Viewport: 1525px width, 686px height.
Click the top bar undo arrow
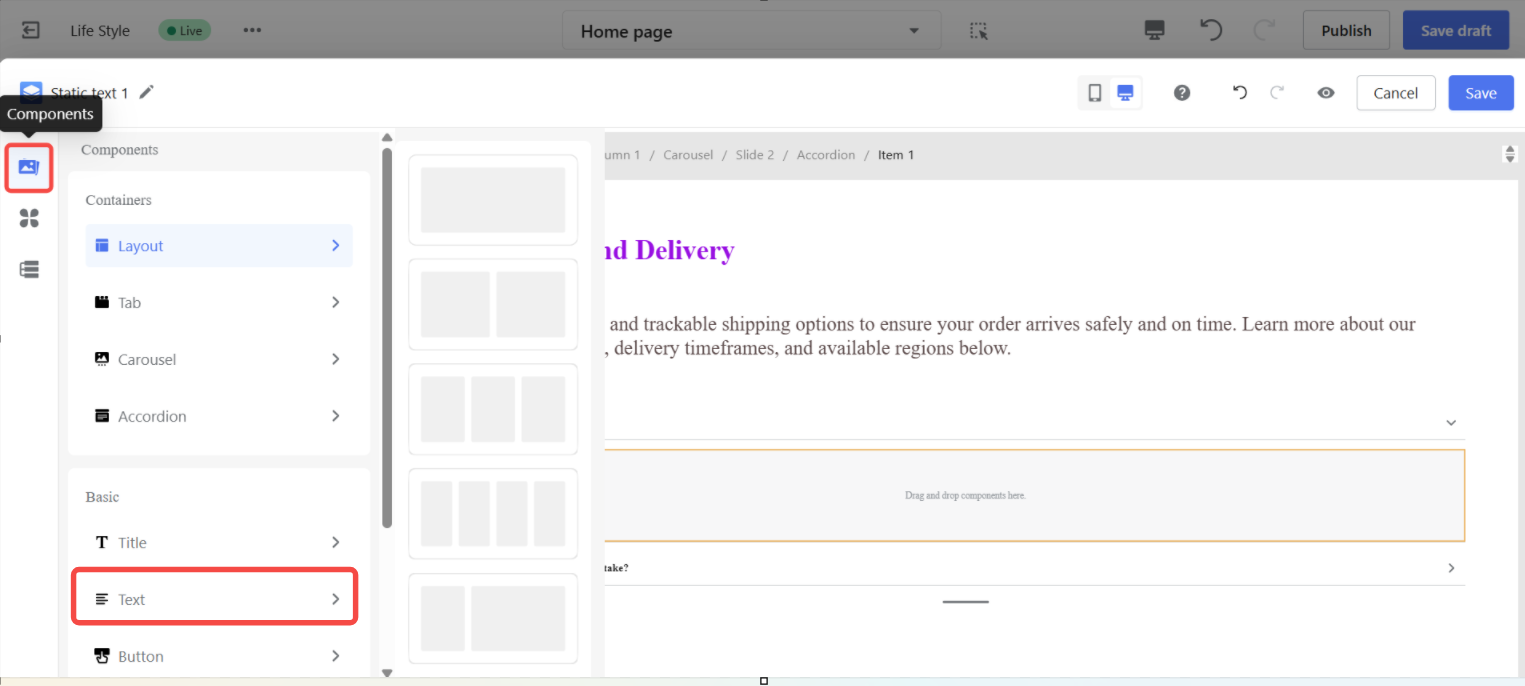(1211, 30)
